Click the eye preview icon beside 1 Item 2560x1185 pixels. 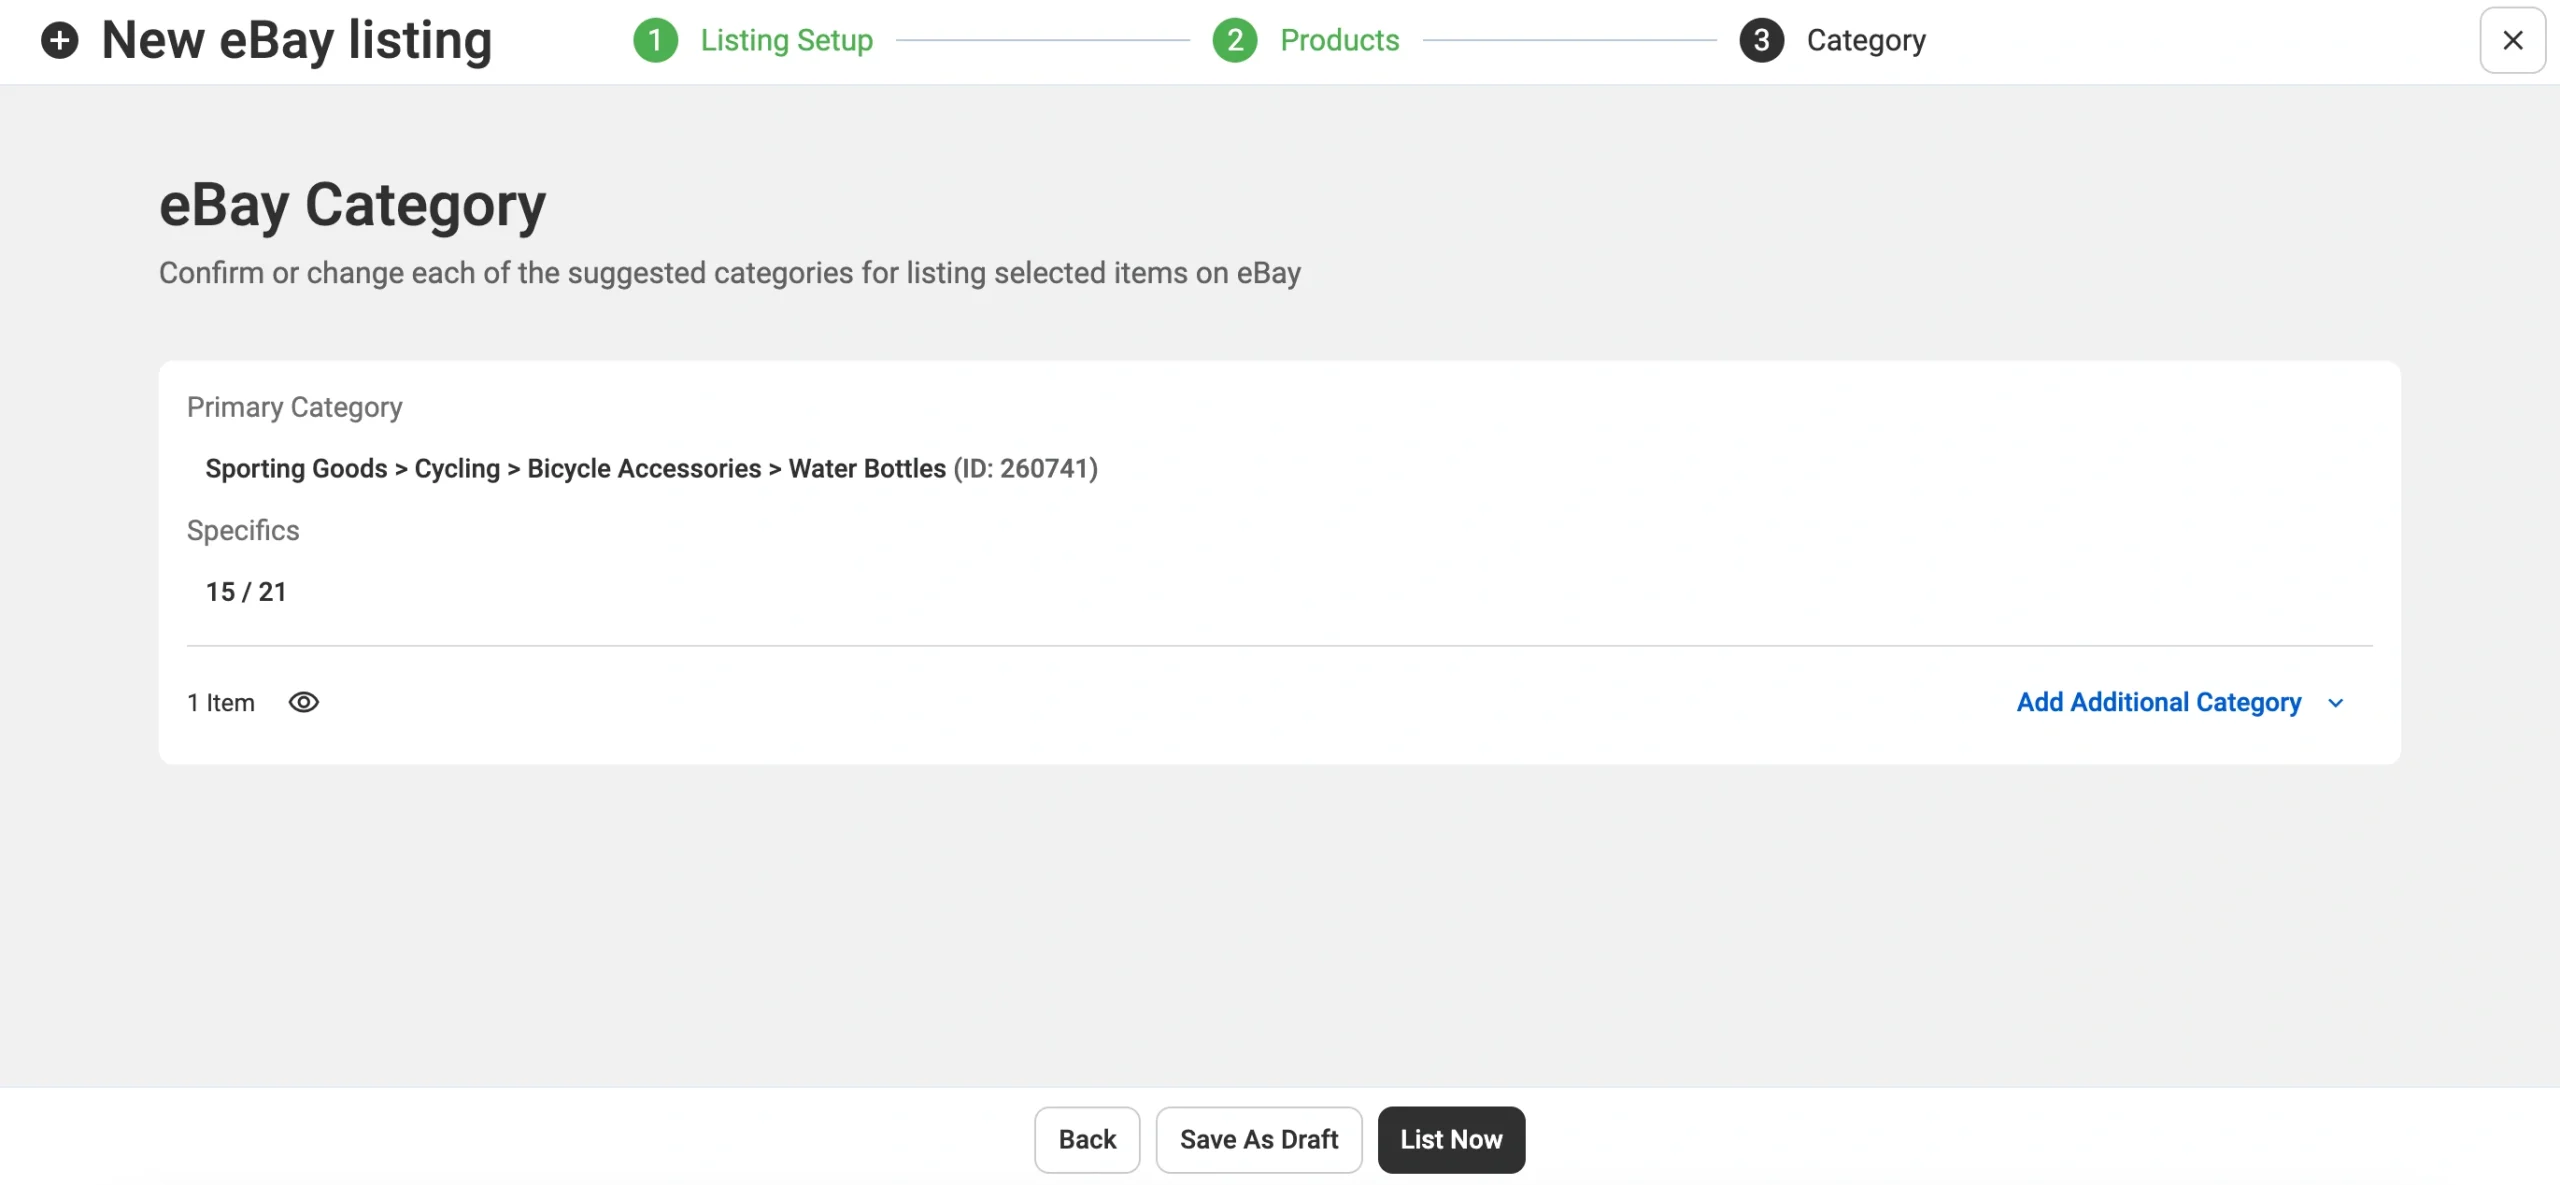(304, 702)
